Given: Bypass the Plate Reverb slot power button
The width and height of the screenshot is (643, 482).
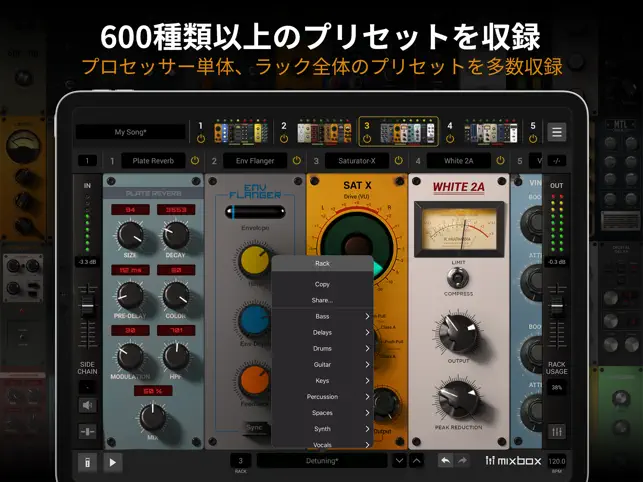Looking at the screenshot, I should coord(195,161).
